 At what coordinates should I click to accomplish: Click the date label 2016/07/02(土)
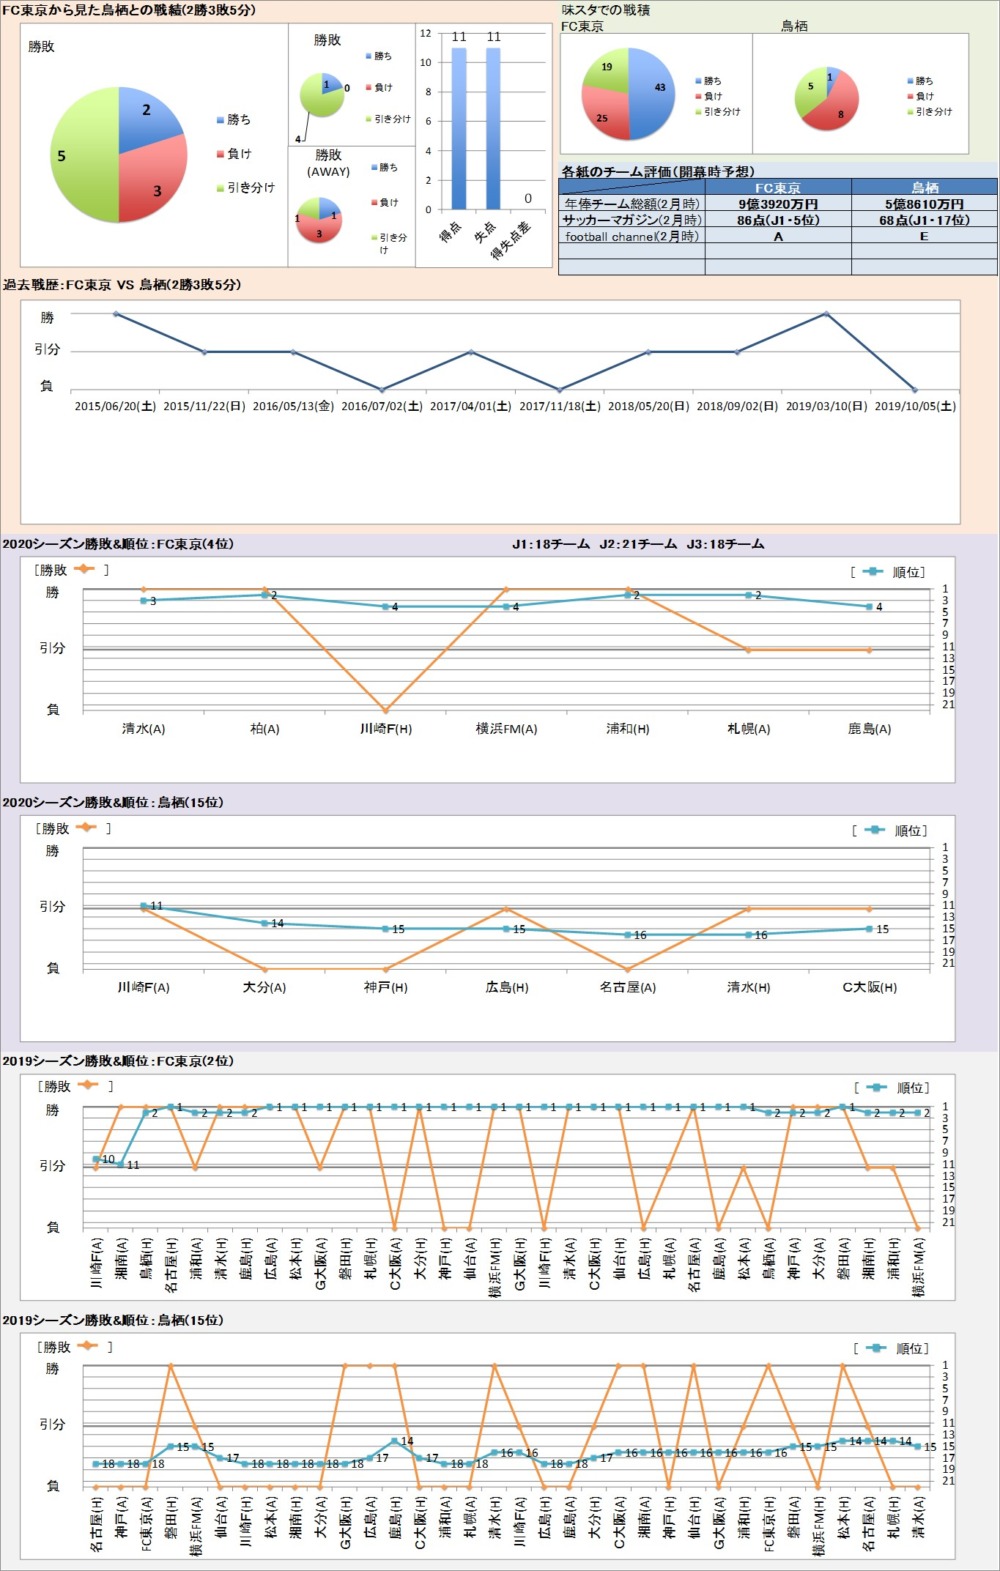[x=382, y=407]
